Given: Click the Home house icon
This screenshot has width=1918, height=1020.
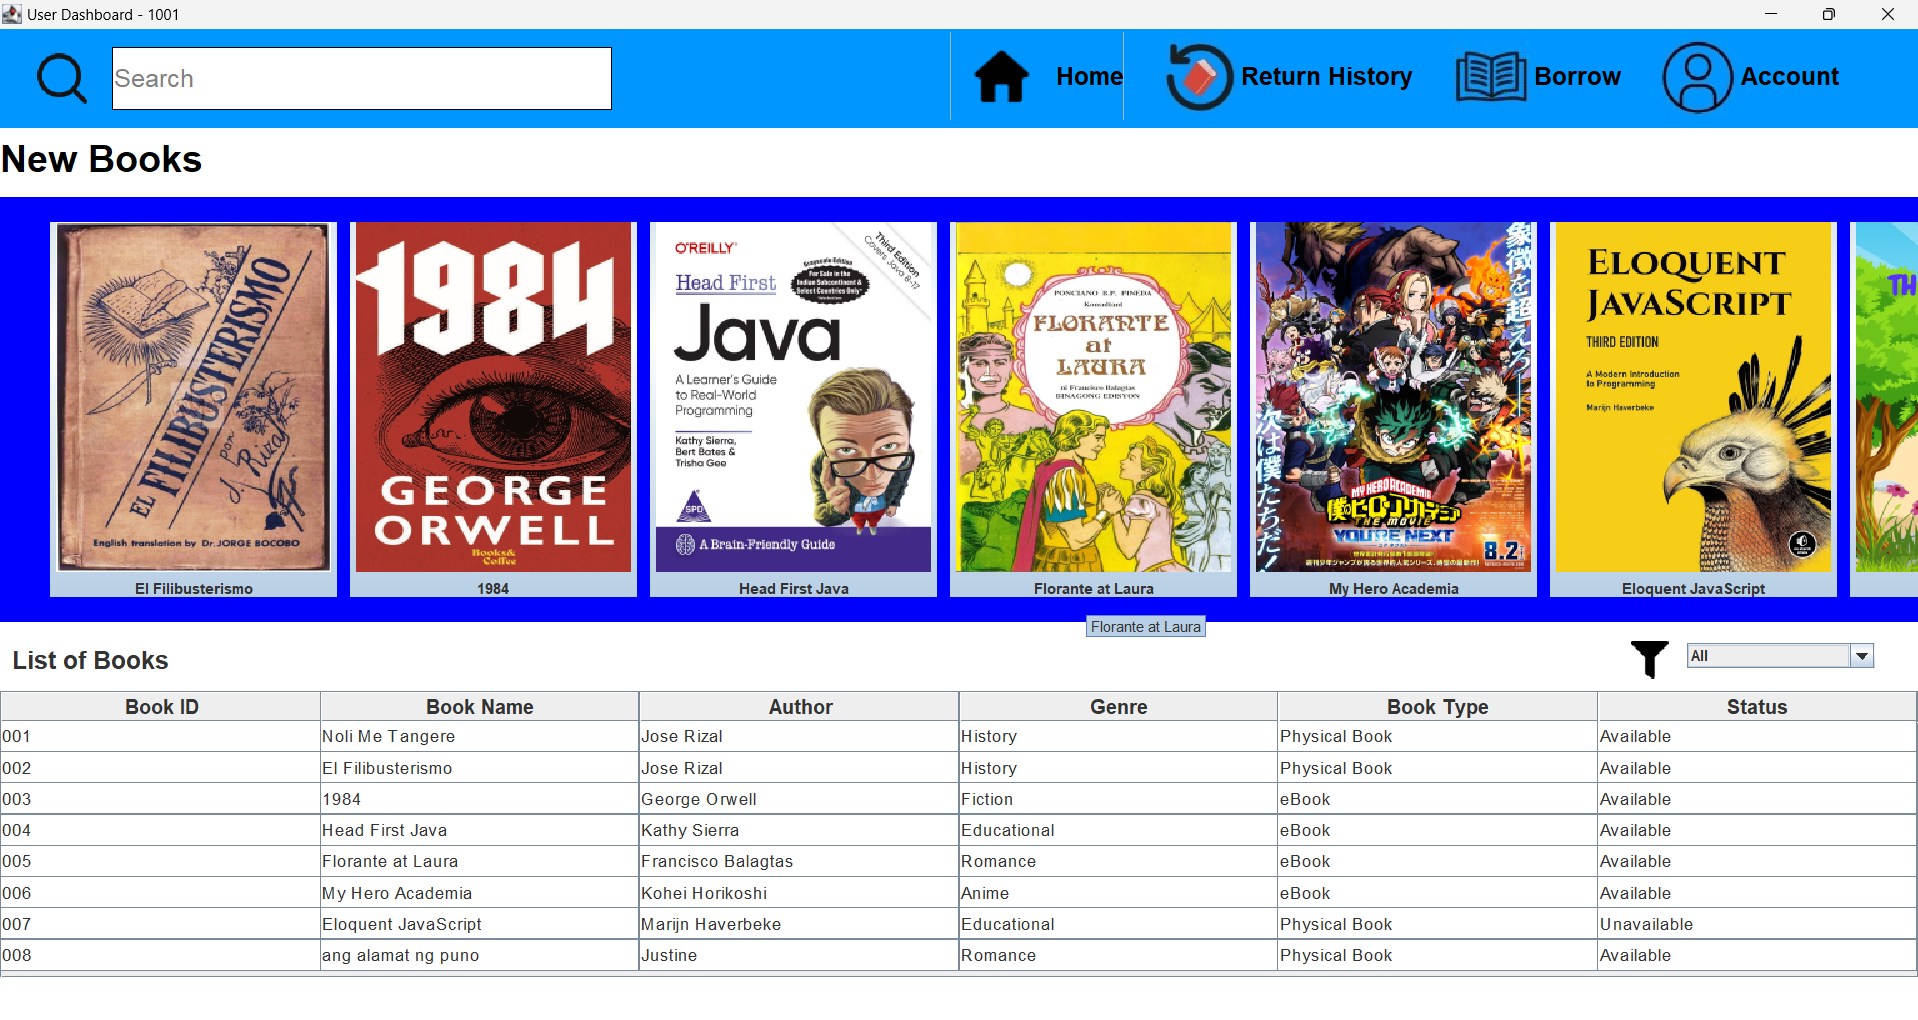Looking at the screenshot, I should pos(1002,77).
